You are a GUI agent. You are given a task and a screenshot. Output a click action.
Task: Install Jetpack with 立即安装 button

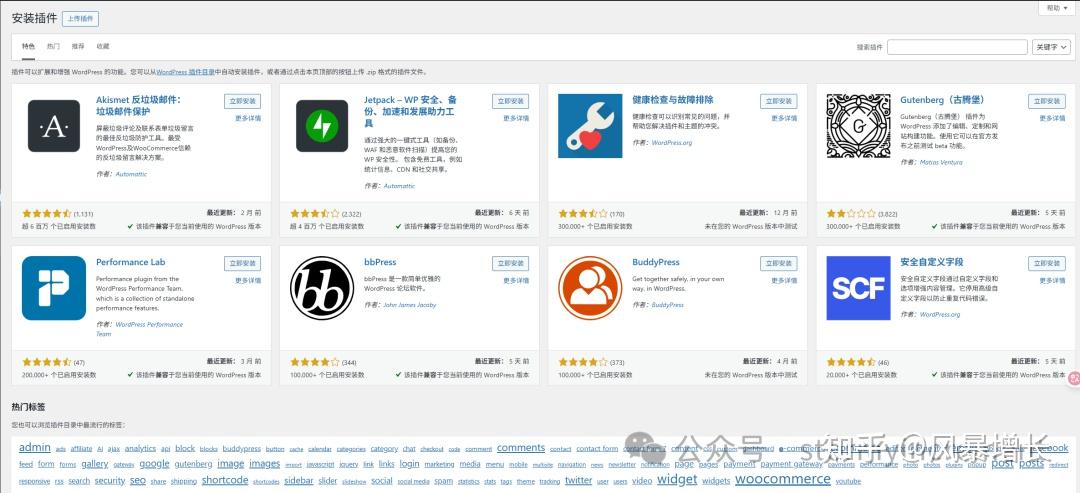click(x=510, y=101)
